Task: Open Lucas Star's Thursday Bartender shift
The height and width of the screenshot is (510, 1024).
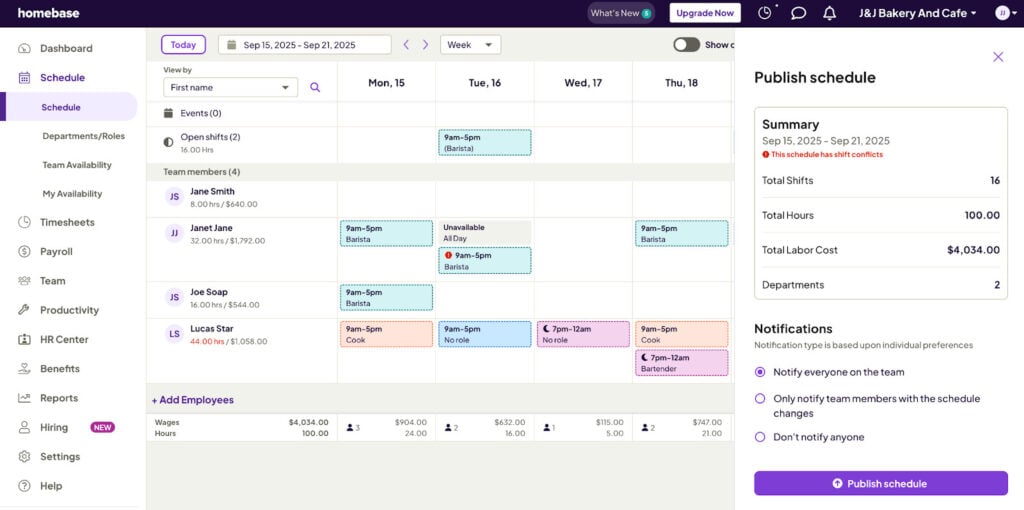Action: (682, 363)
